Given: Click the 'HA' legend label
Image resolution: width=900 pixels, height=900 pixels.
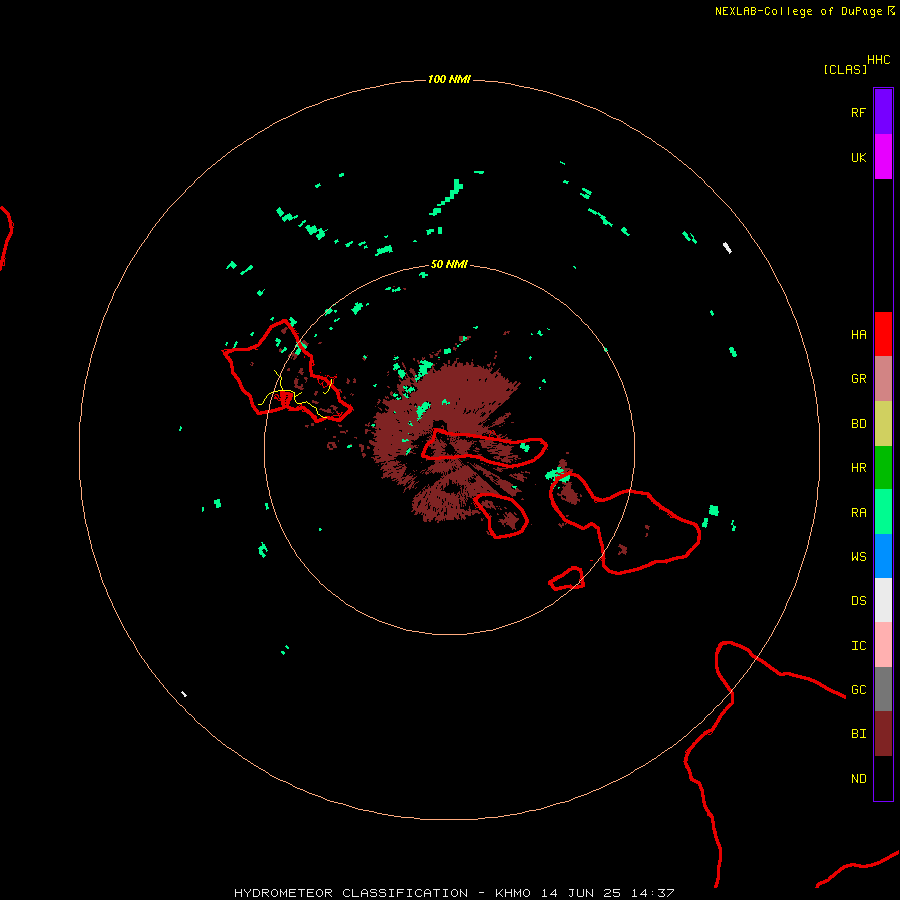Looking at the screenshot, I should coord(858,334).
